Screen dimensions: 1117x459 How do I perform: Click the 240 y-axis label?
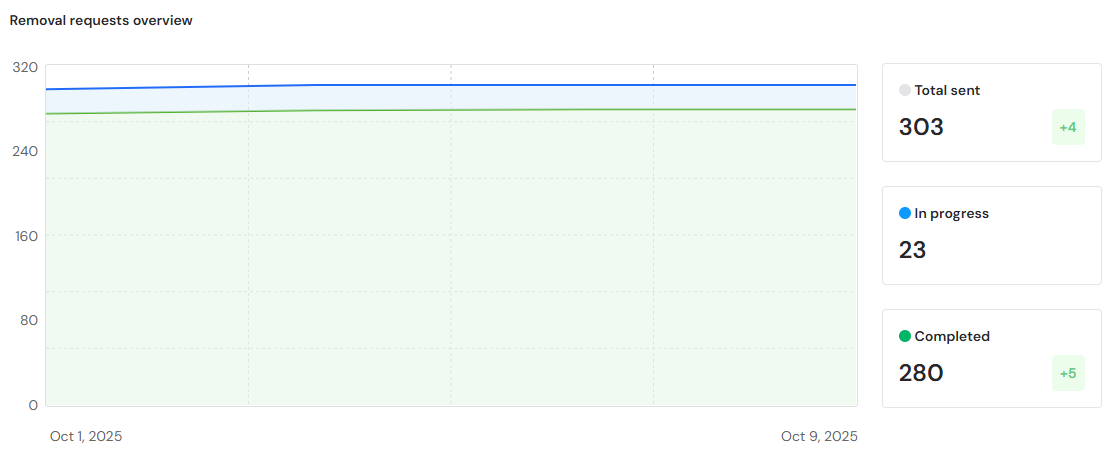(26, 151)
